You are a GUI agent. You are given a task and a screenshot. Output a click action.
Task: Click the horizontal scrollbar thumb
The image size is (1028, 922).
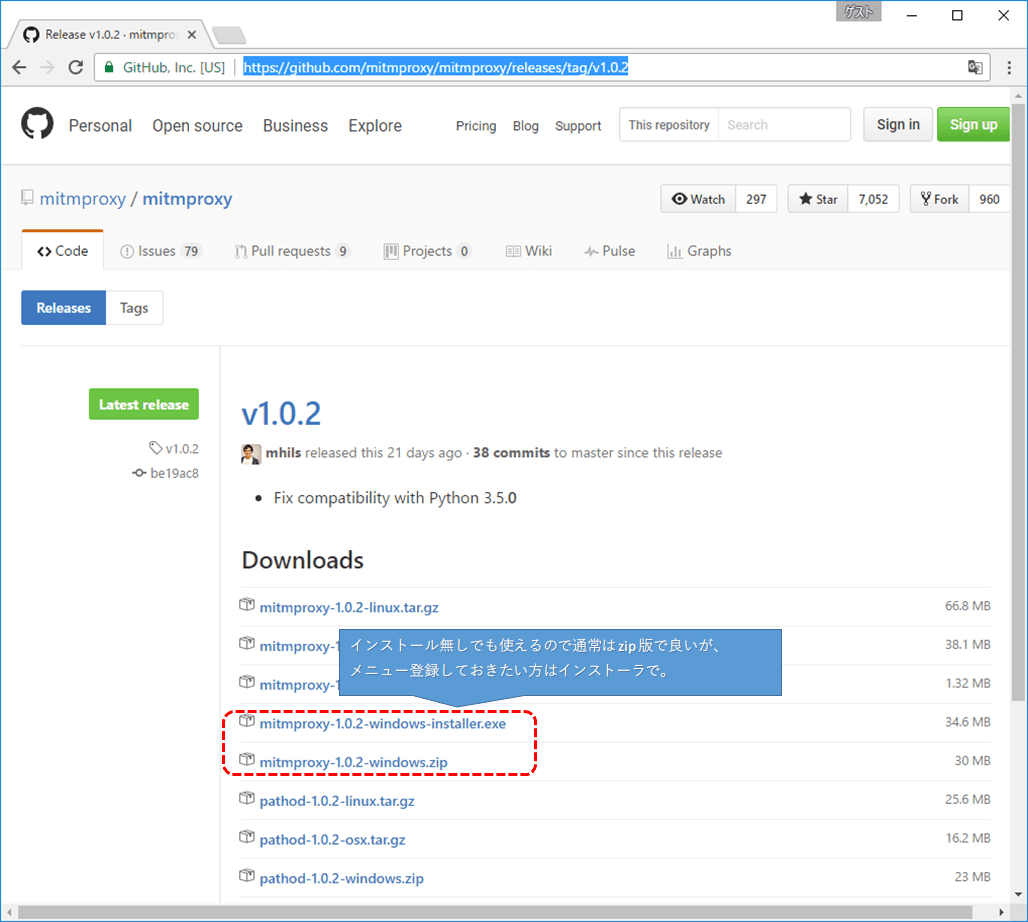point(495,912)
